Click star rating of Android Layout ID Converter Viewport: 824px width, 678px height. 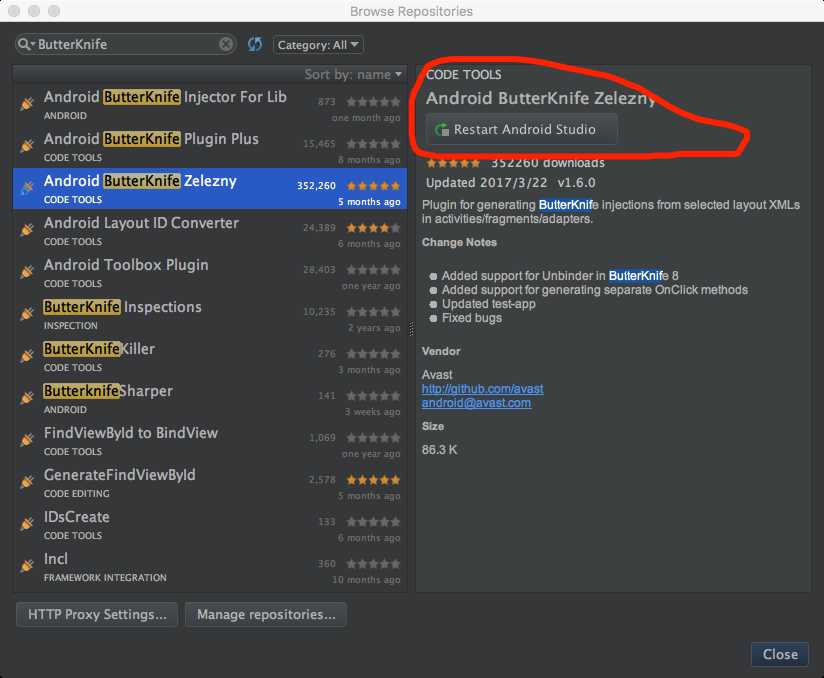[373, 228]
